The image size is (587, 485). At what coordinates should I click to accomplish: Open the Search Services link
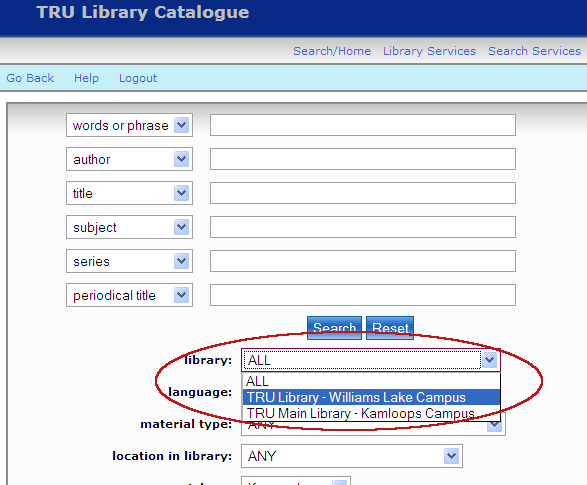534,51
